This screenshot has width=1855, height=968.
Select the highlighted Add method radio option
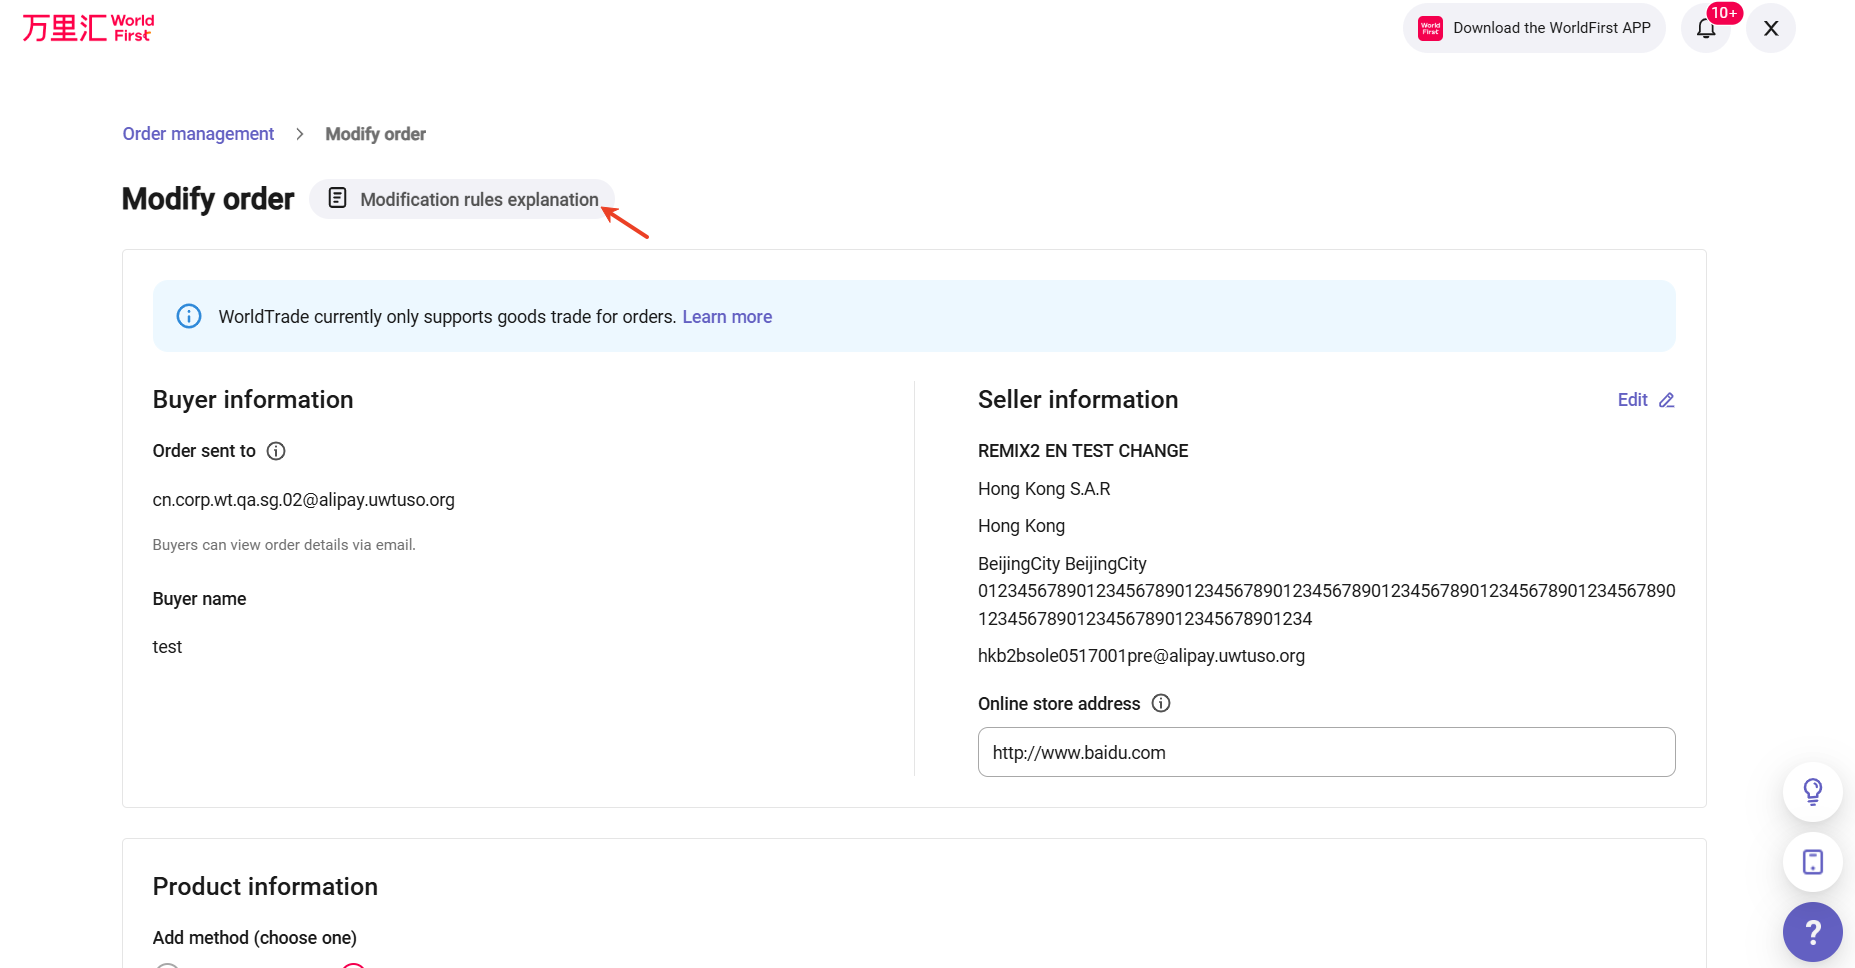coord(352,966)
